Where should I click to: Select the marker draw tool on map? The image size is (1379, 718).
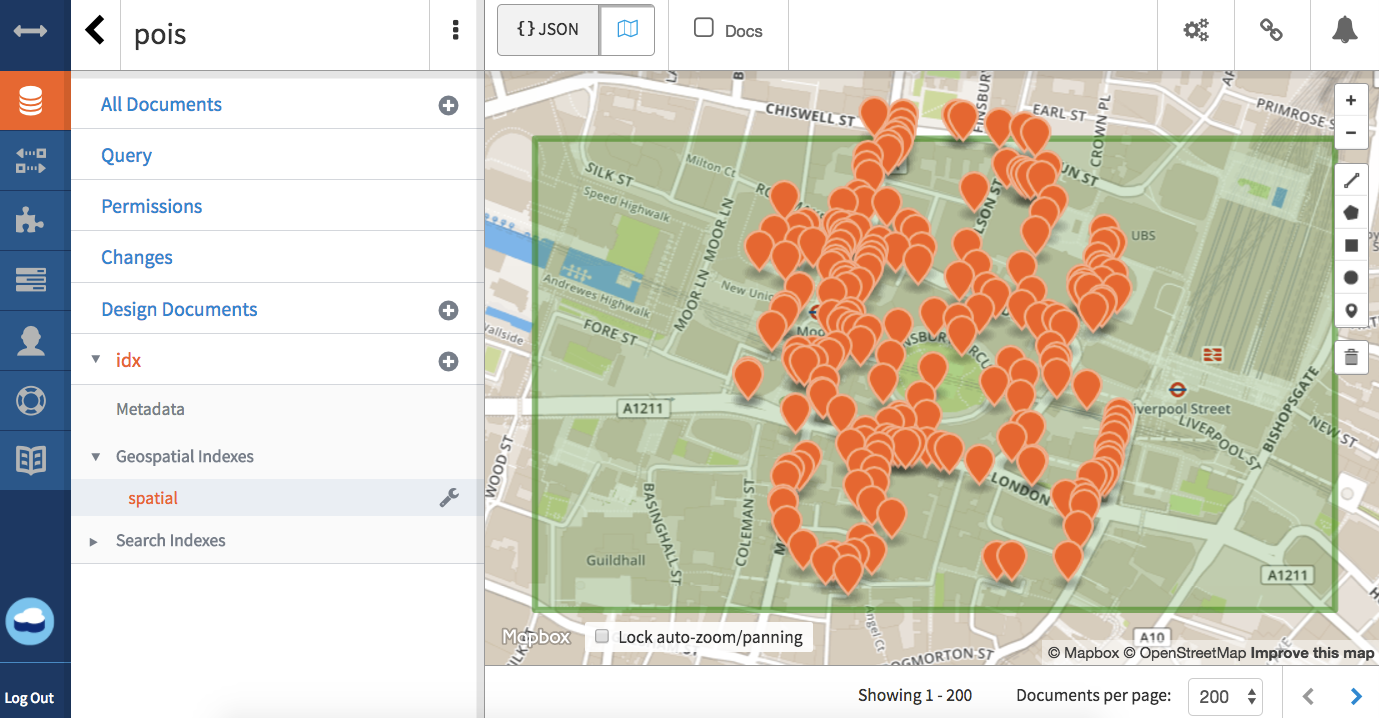pyautogui.click(x=1351, y=311)
